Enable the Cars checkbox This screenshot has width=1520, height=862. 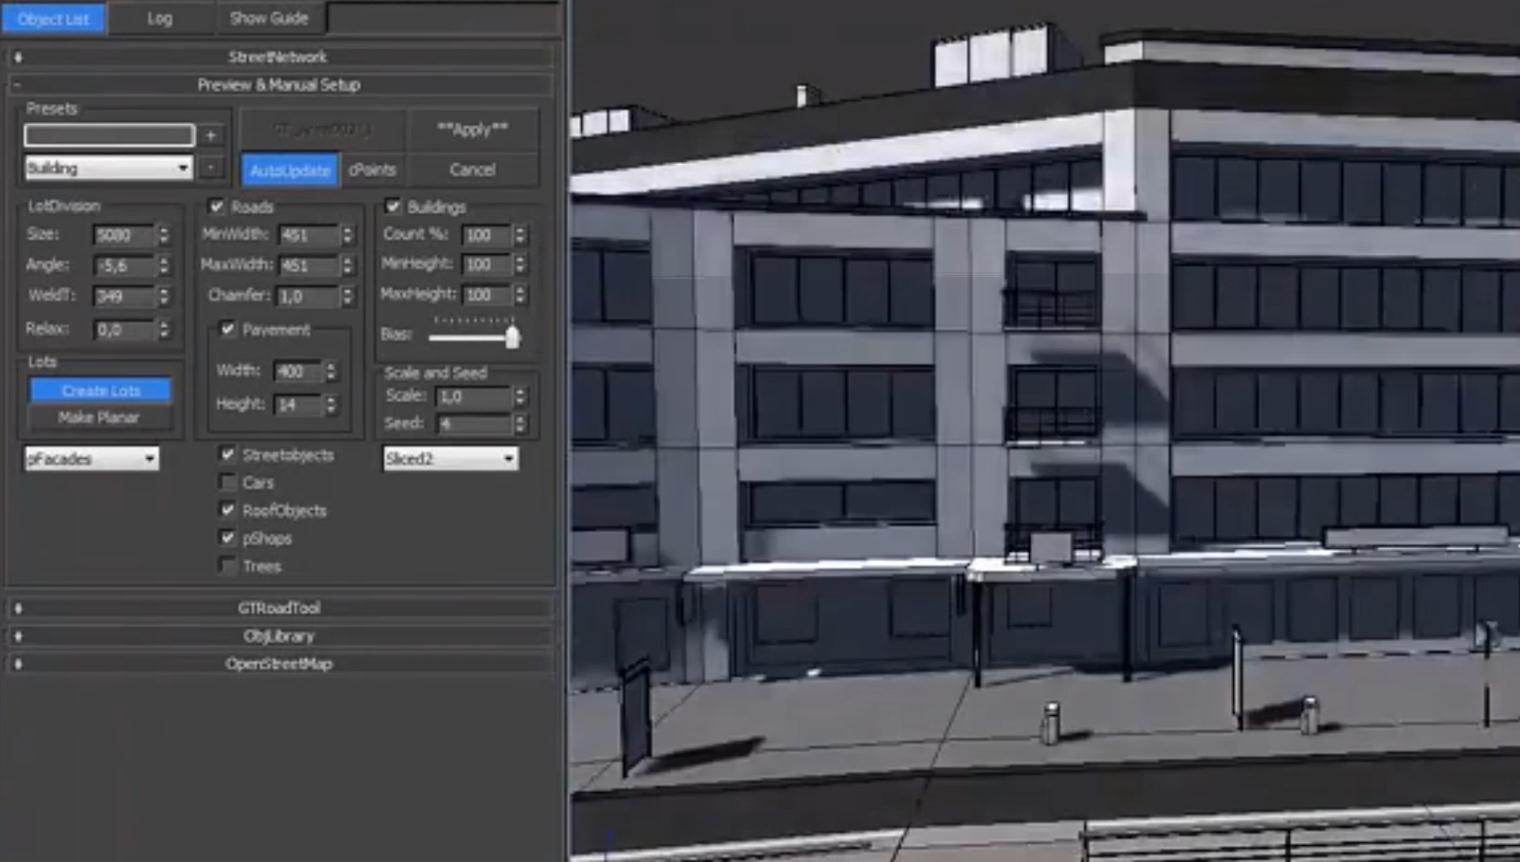coord(228,482)
